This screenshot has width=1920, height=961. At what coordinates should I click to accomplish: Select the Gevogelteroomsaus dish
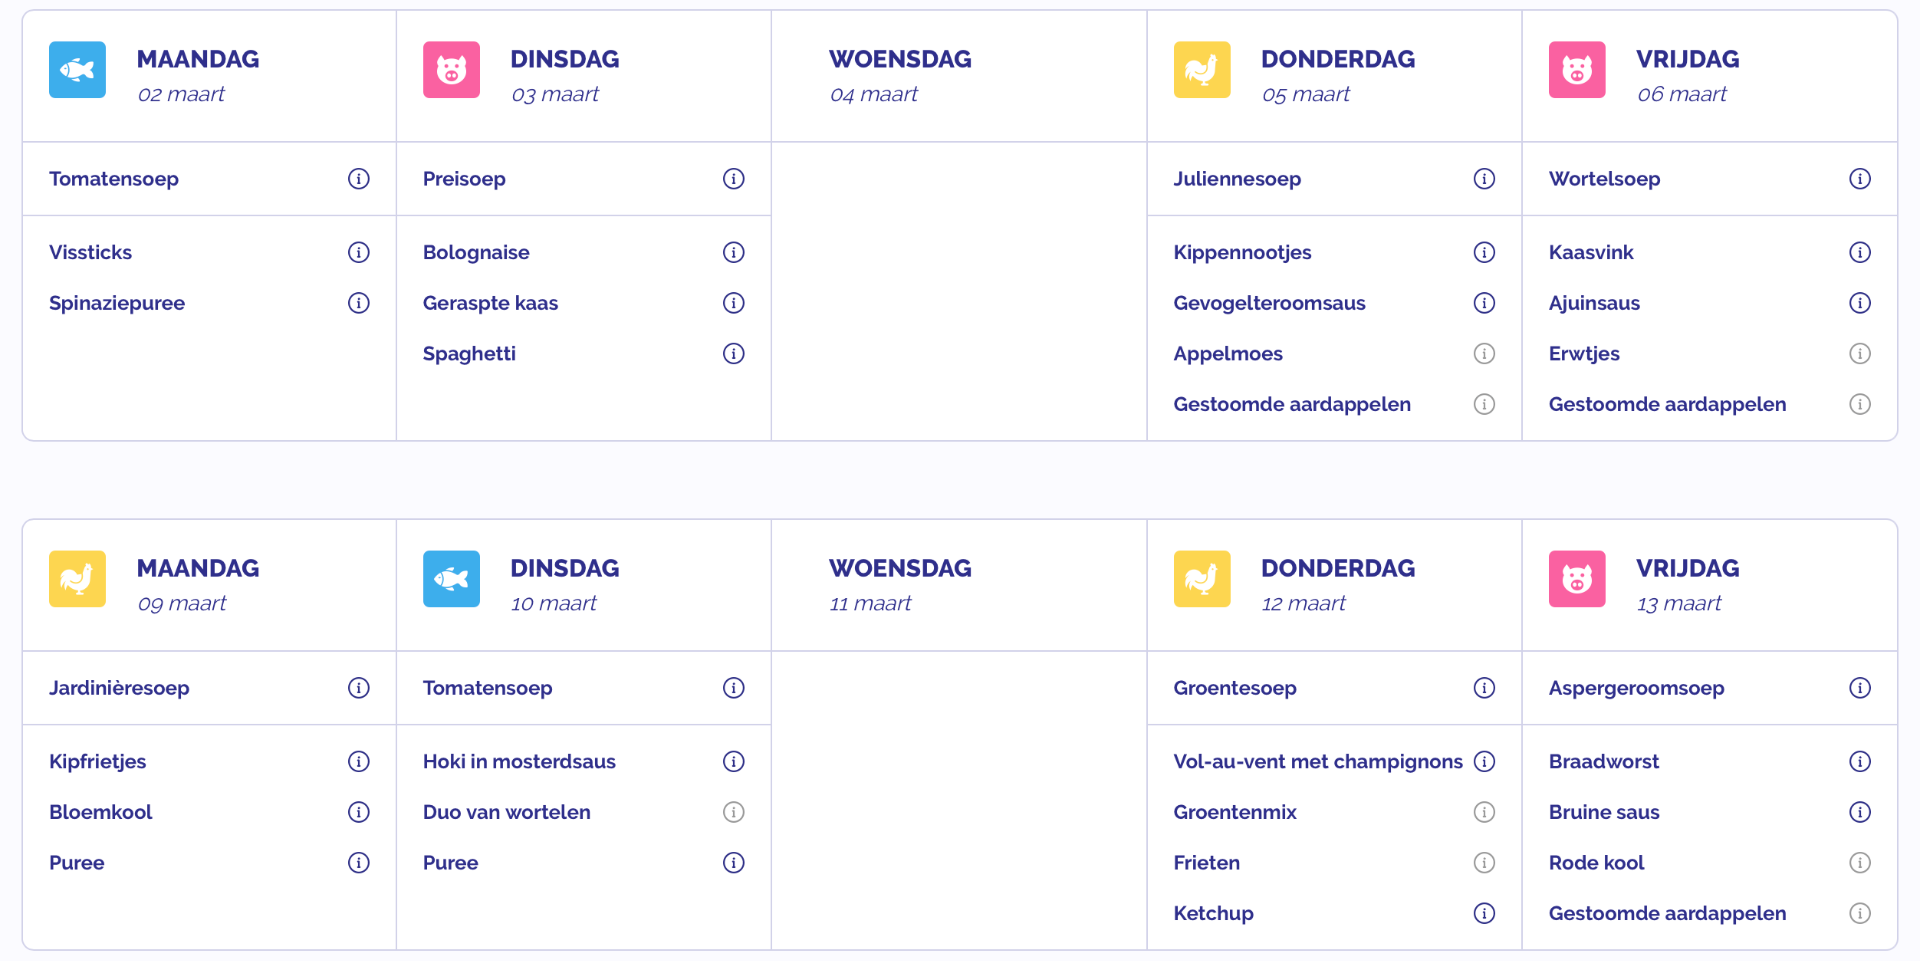pyautogui.click(x=1269, y=303)
